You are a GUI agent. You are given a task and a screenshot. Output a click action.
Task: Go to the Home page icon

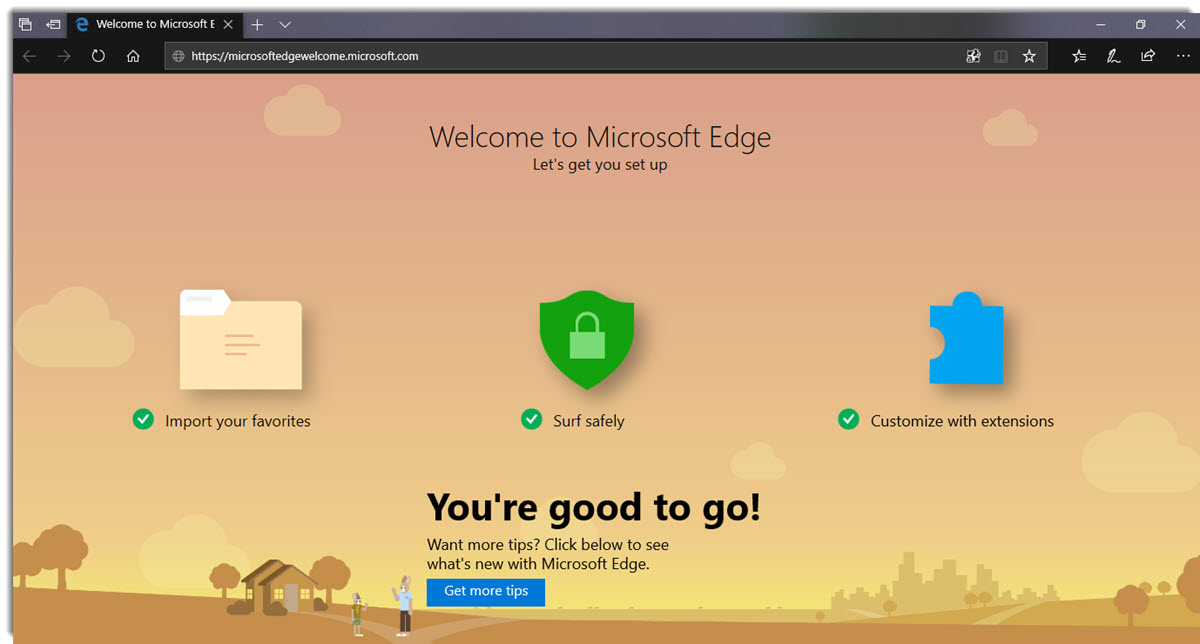[133, 56]
